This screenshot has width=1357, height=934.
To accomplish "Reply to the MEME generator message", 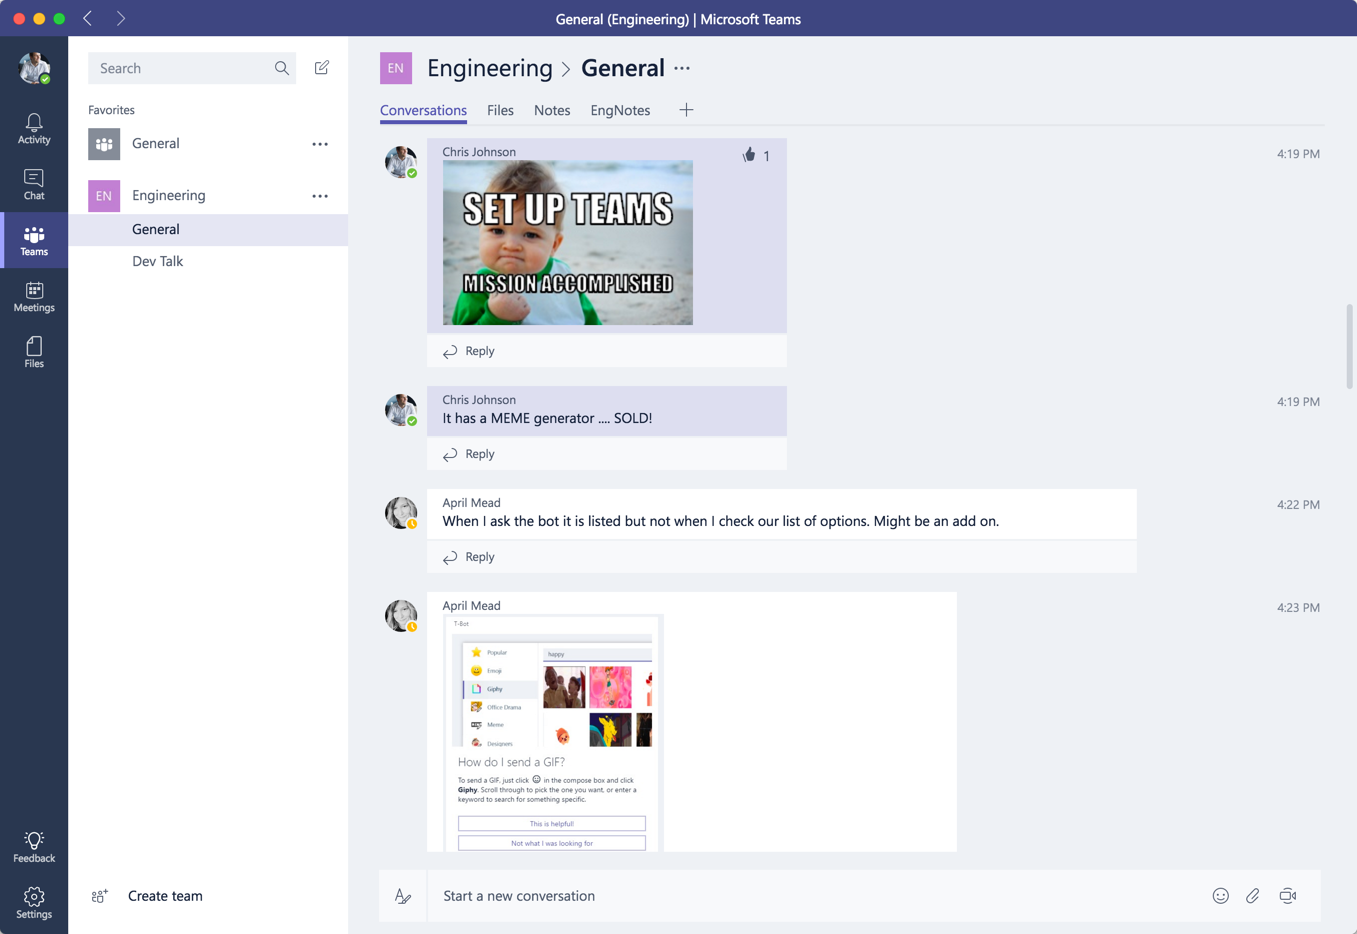I will click(x=469, y=454).
